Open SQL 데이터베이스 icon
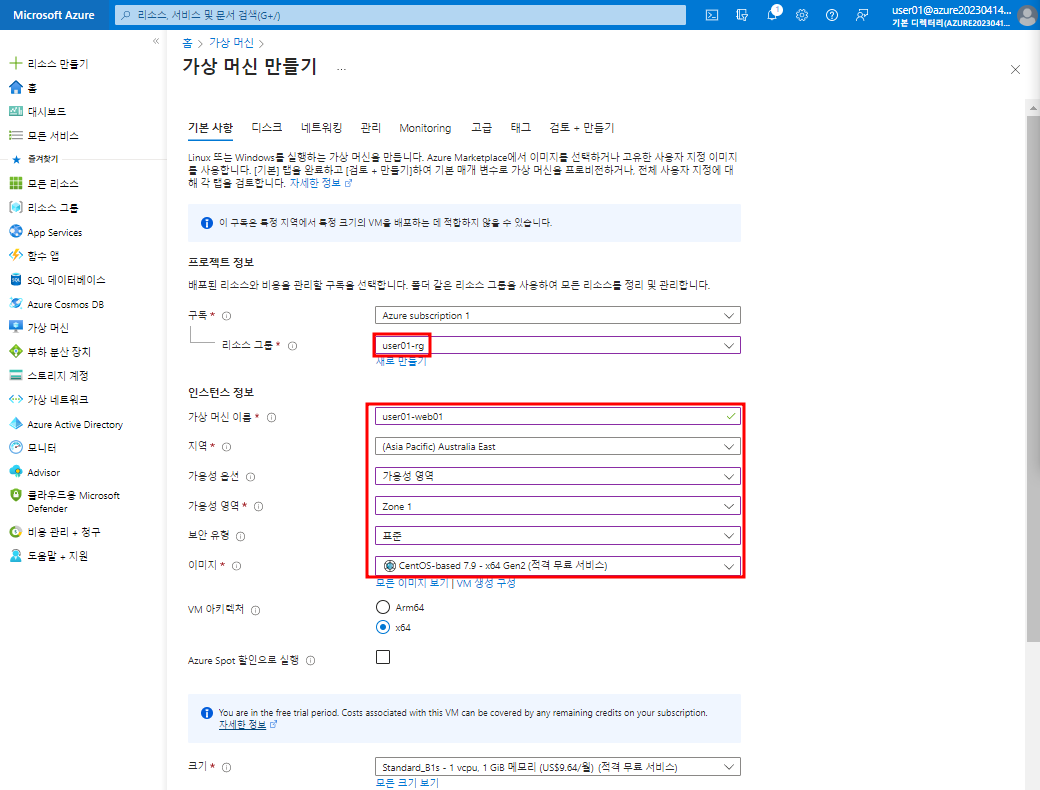The width and height of the screenshot is (1040, 790). (x=15, y=279)
